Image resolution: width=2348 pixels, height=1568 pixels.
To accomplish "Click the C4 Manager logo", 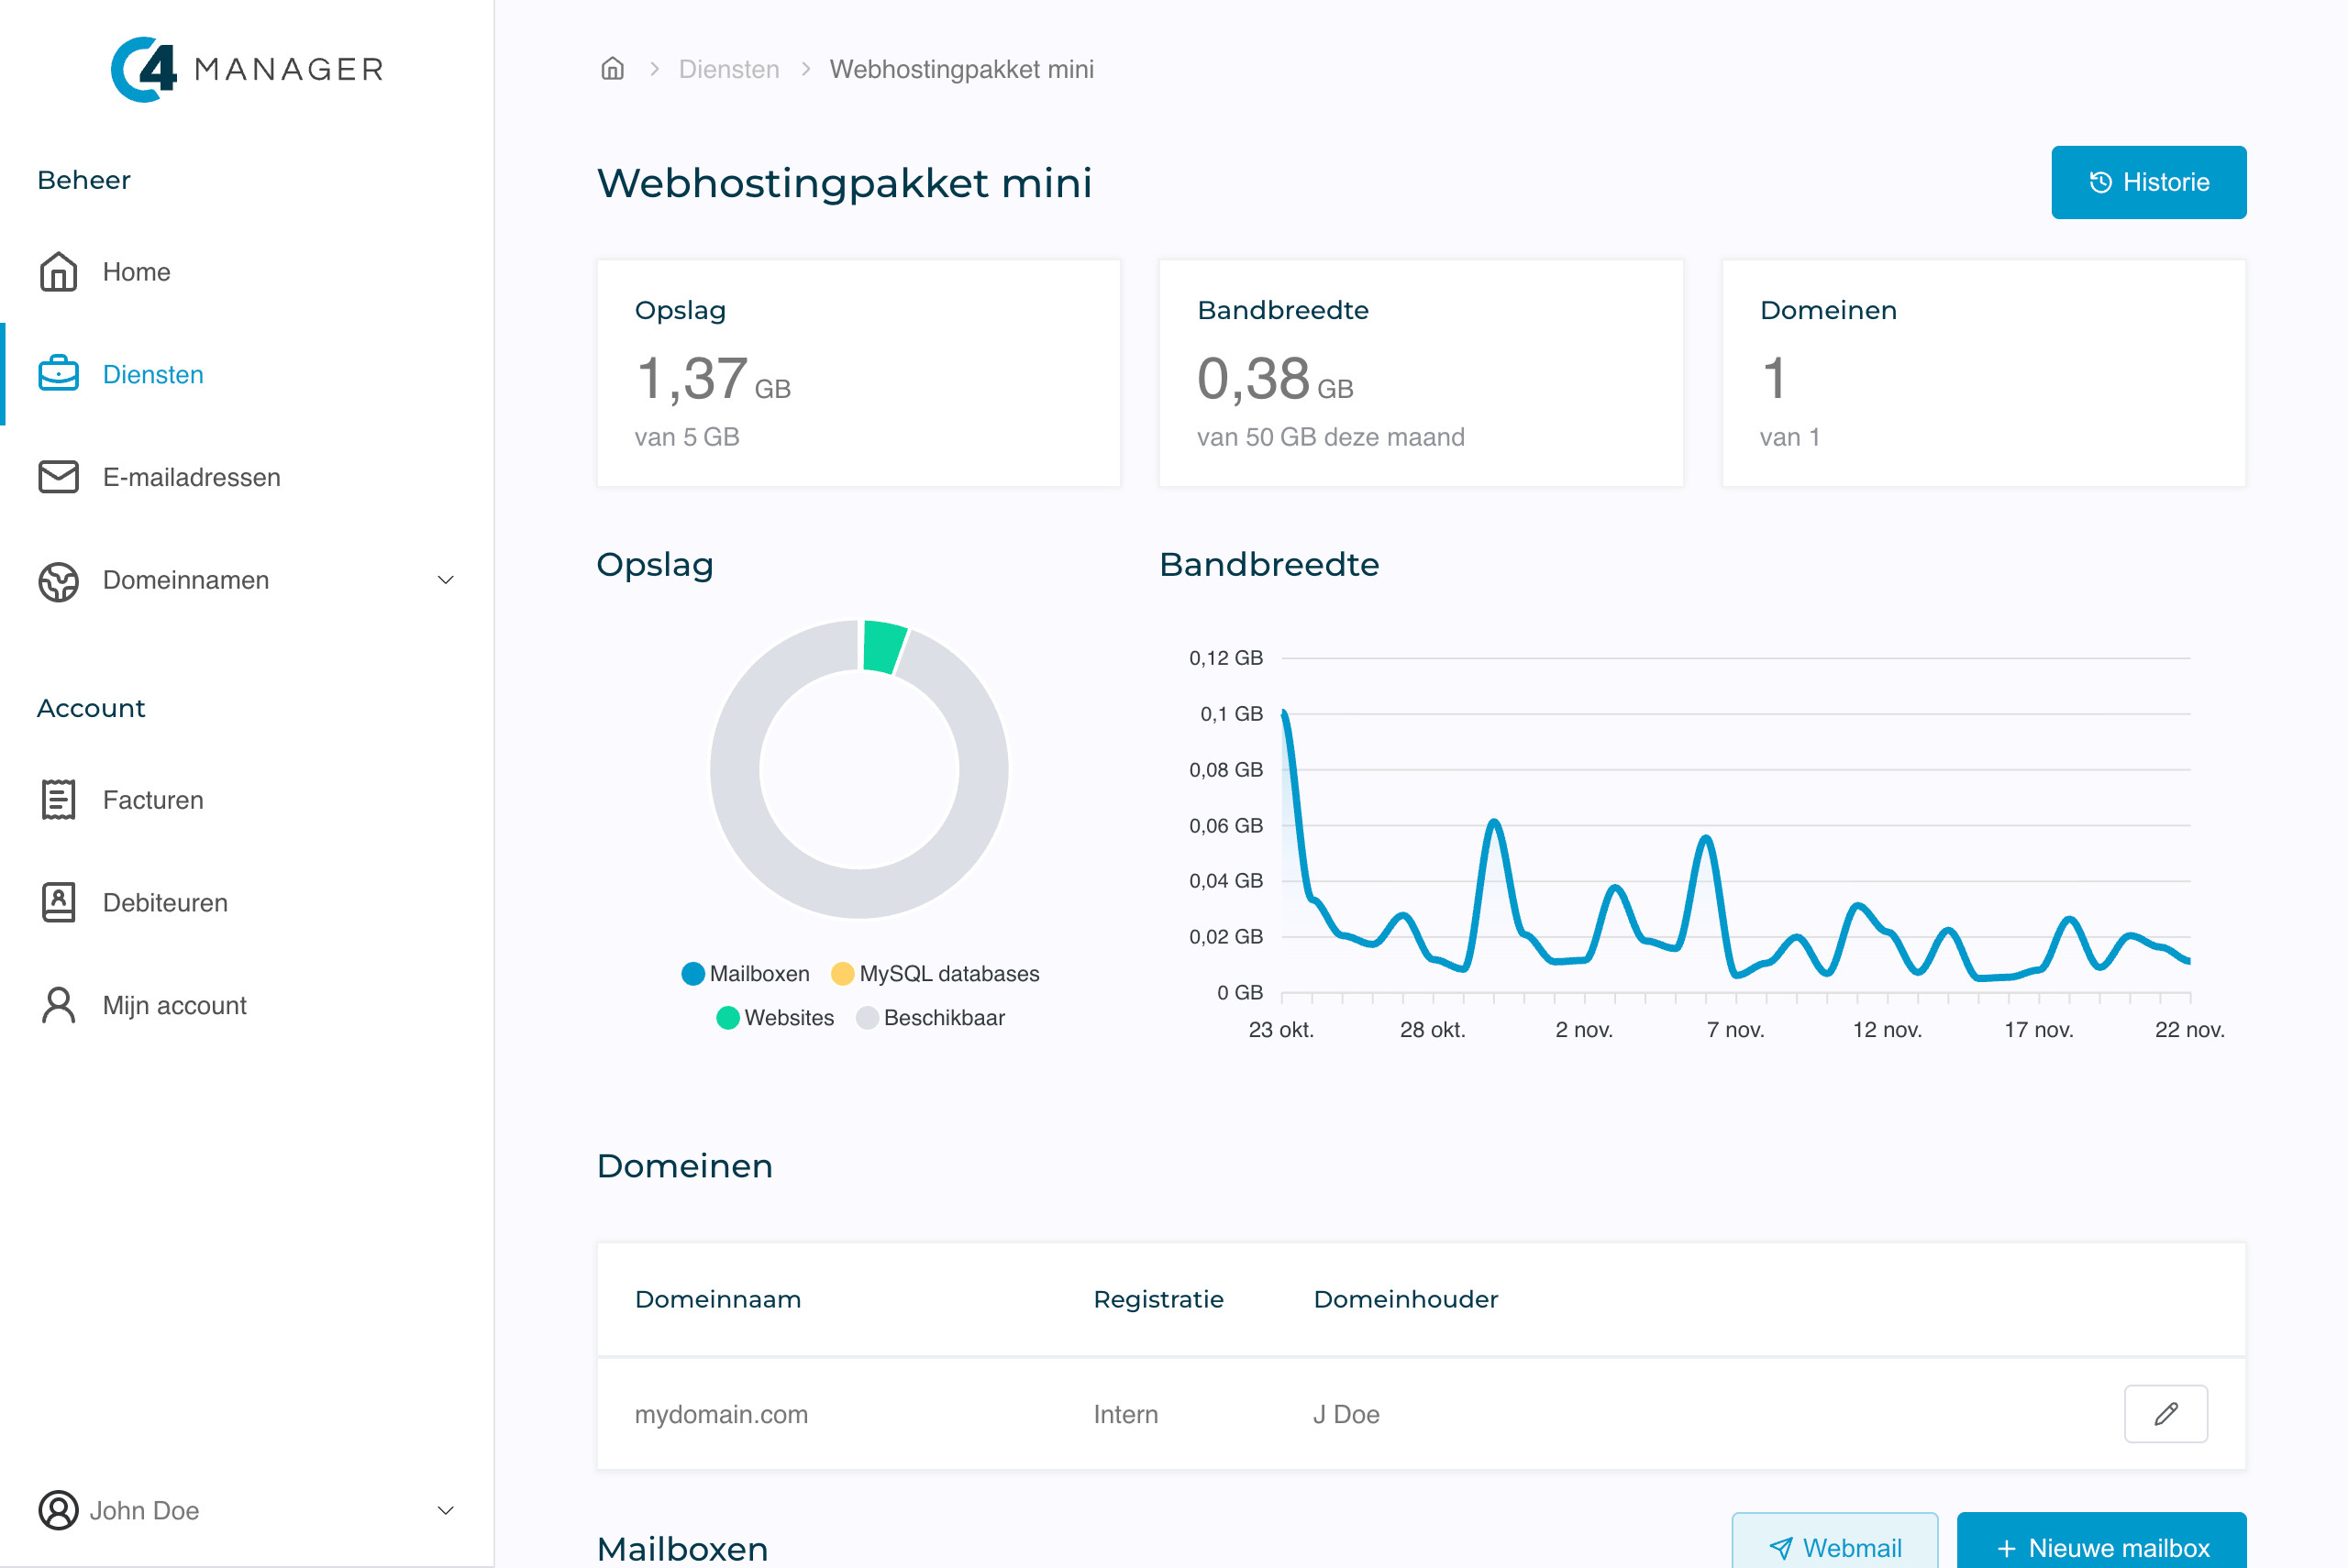I will point(245,68).
